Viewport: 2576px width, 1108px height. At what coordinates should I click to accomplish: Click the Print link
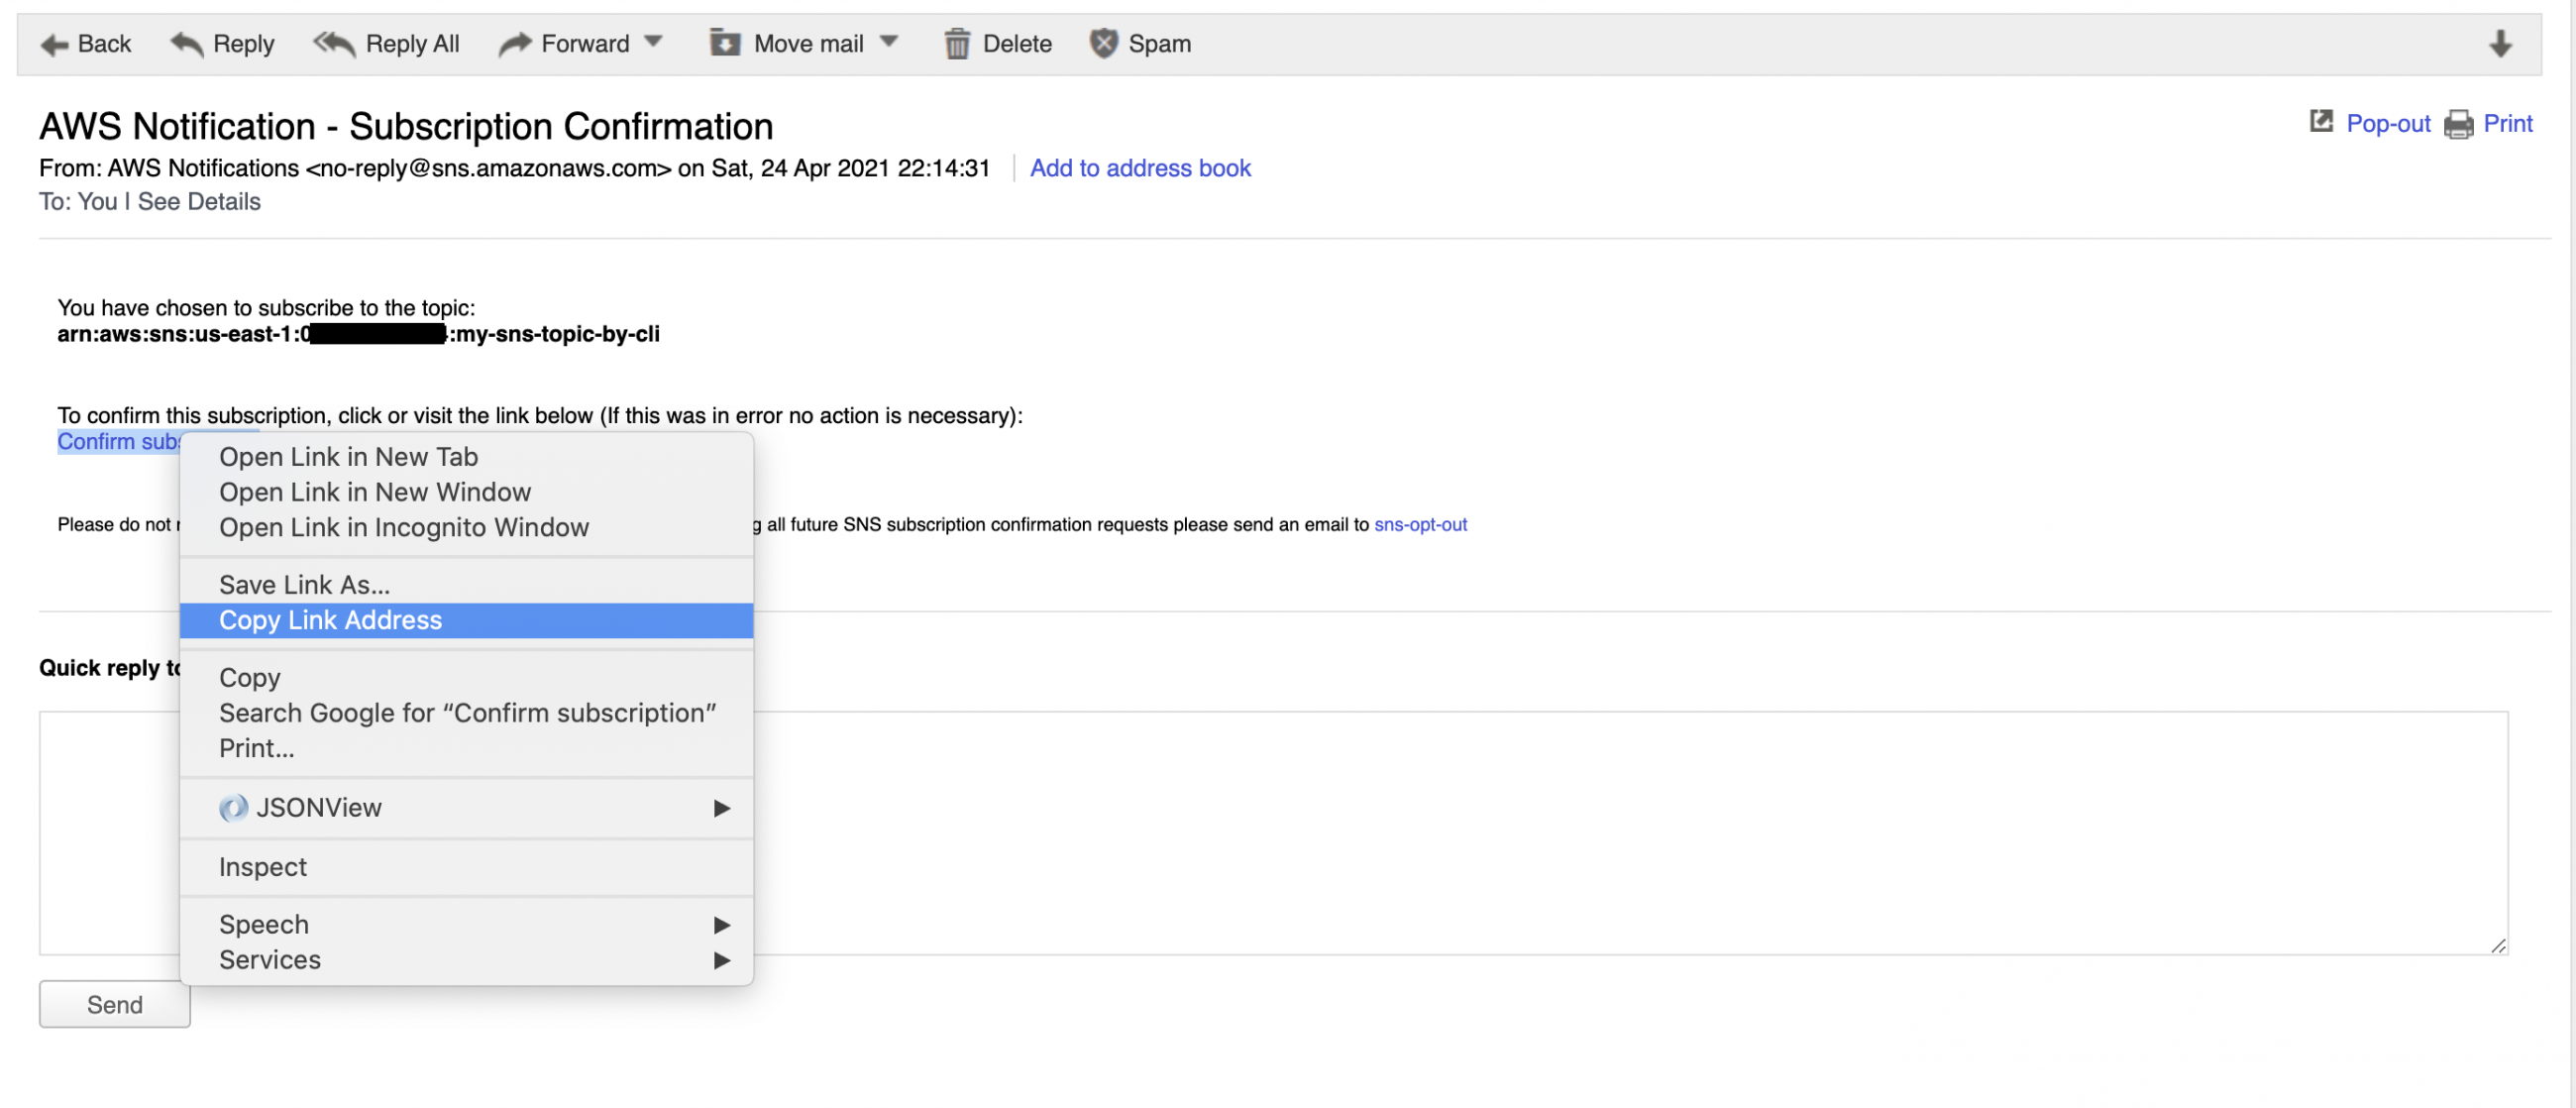click(x=2508, y=124)
